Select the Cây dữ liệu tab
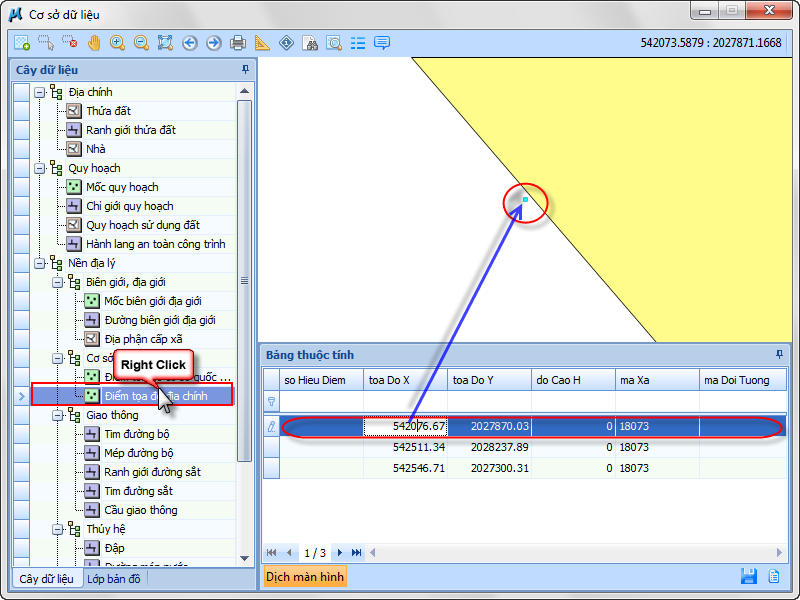This screenshot has height=600, width=800. pos(46,579)
